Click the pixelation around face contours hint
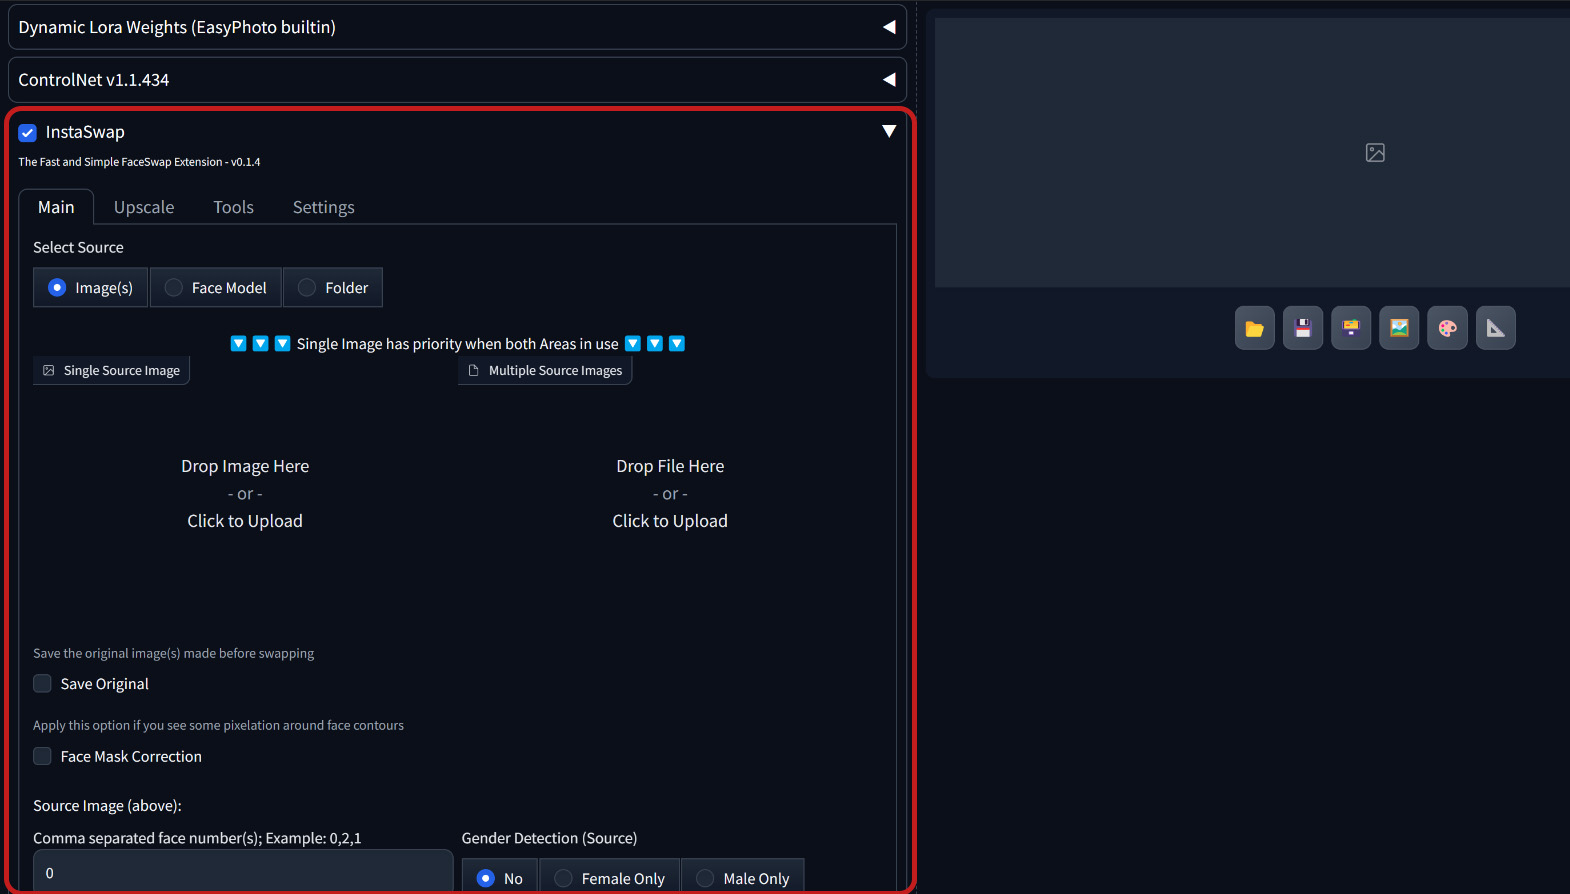The height and width of the screenshot is (894, 1570). (218, 725)
